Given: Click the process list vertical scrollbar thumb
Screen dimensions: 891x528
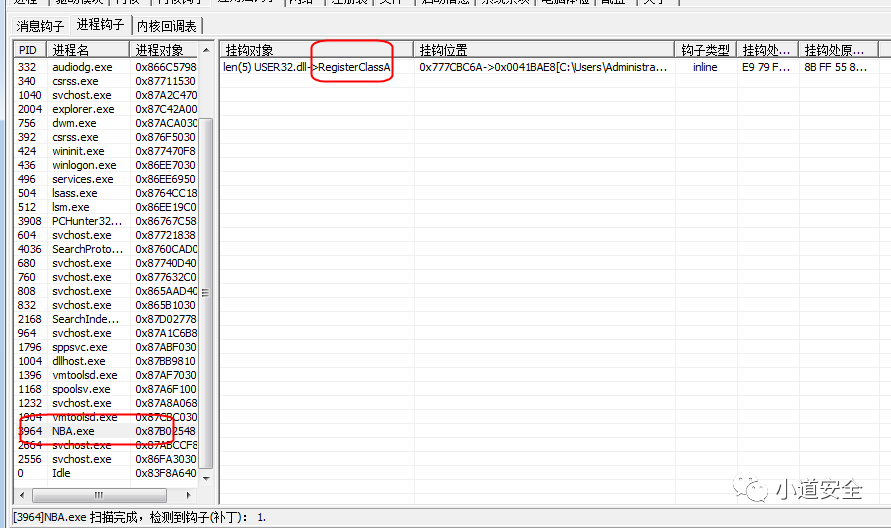Looking at the screenshot, I should [206, 293].
